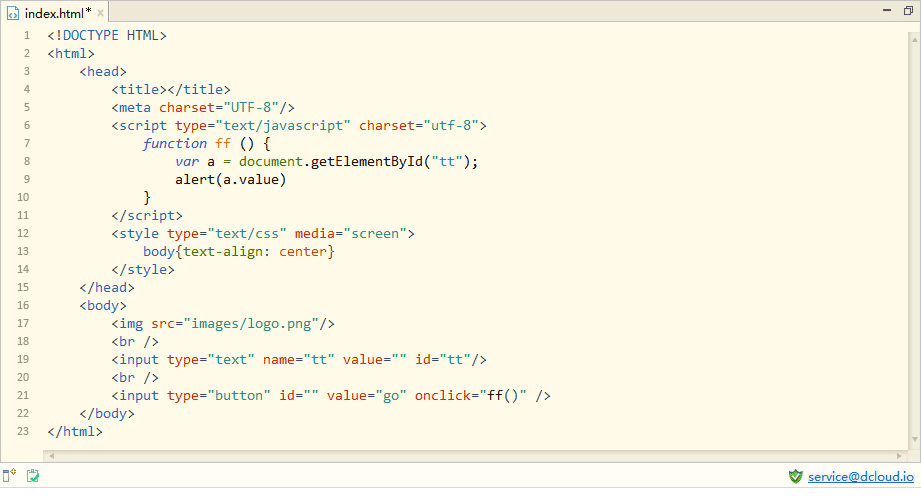This screenshot has width=921, height=499.
Task: Click the input type="text" line
Action: pos(299,360)
